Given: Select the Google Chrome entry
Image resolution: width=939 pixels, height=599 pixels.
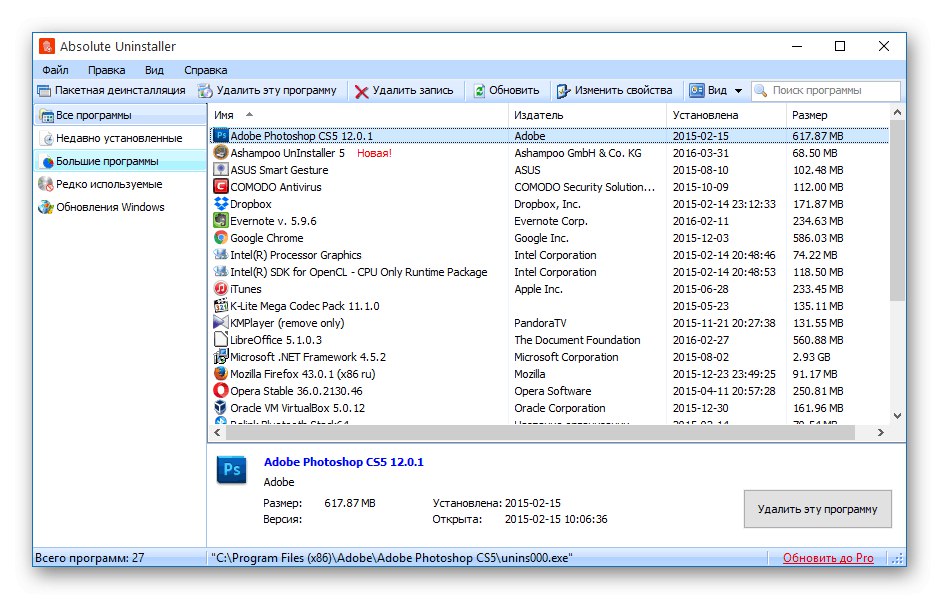Looking at the screenshot, I should (x=268, y=238).
